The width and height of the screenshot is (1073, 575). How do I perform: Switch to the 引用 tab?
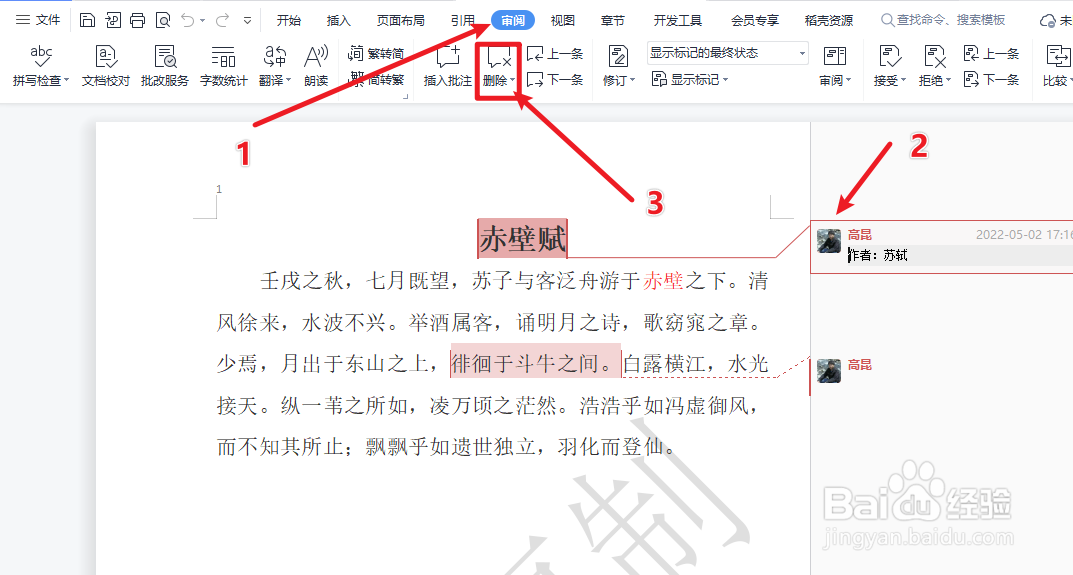click(463, 21)
